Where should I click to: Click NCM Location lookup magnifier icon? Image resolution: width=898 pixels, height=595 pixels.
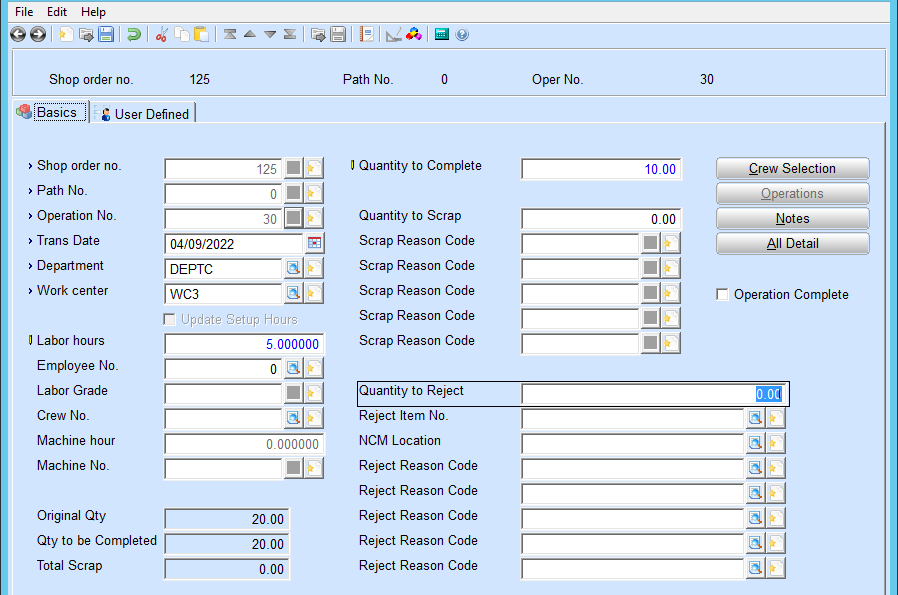tap(755, 443)
